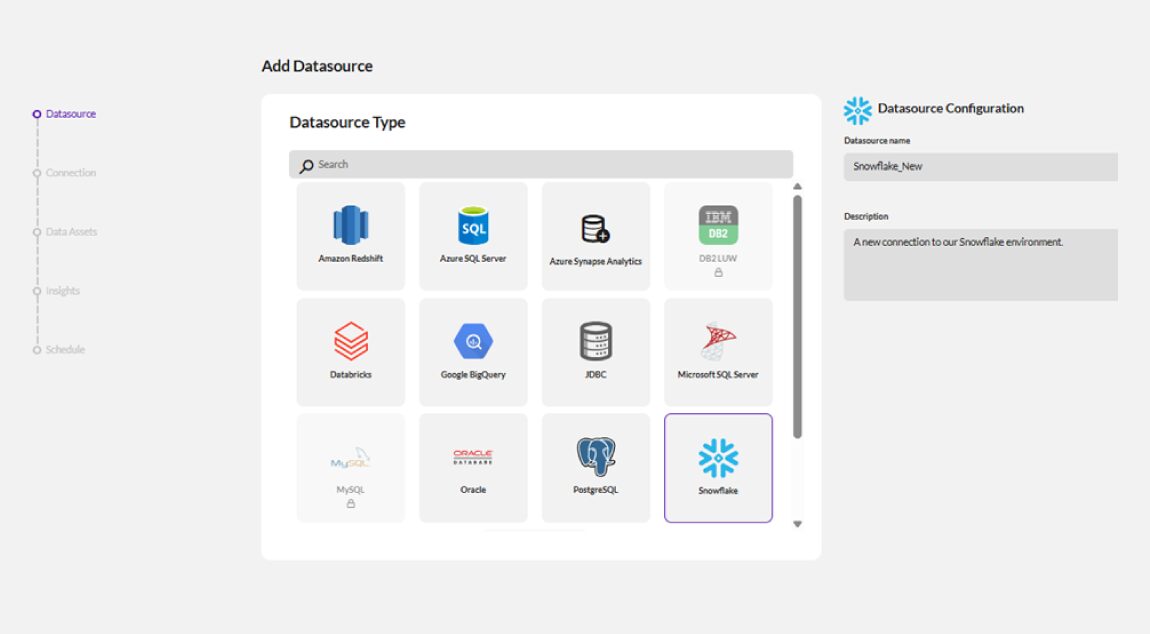Click the Snowflake label text

(x=718, y=490)
